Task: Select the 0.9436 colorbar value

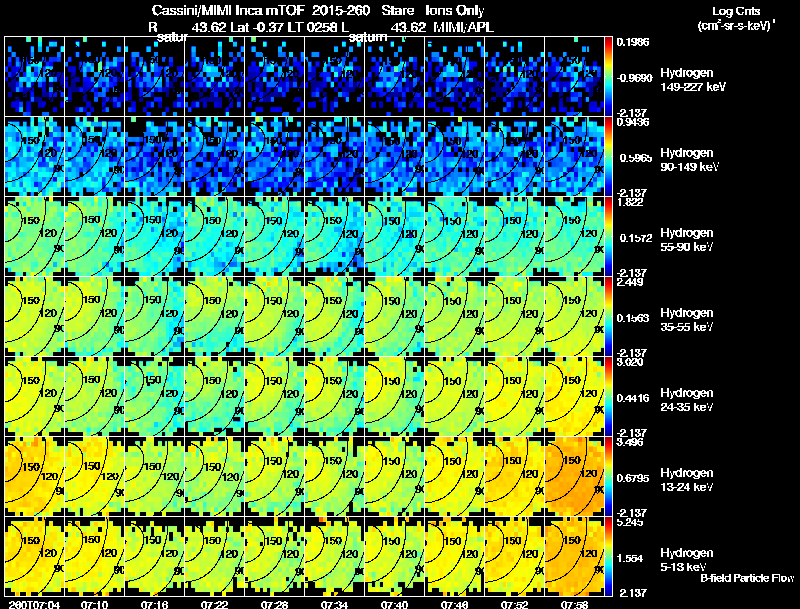Action: tap(633, 122)
